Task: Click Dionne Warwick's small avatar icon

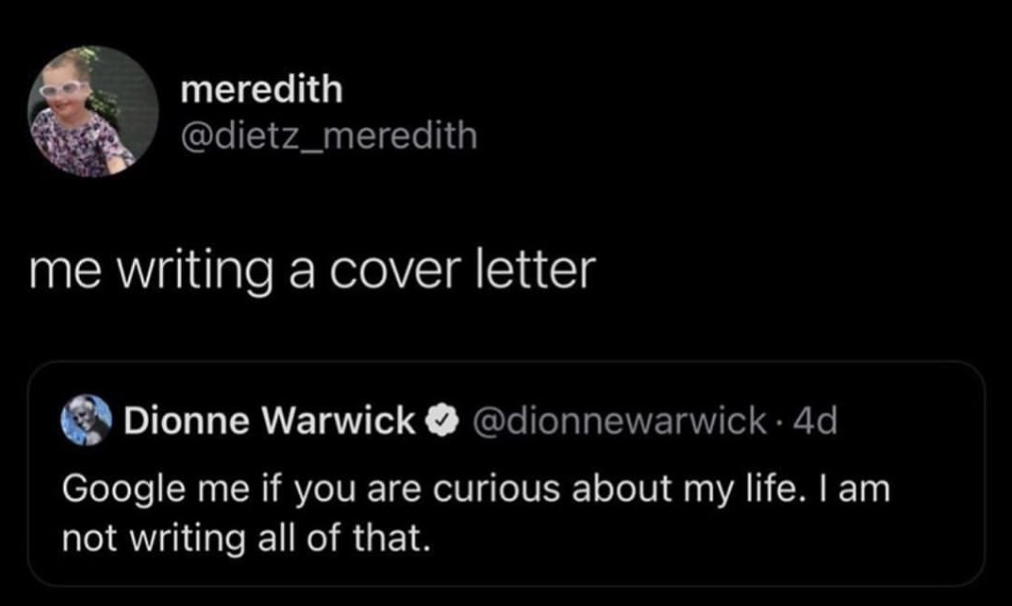Action: 86,421
